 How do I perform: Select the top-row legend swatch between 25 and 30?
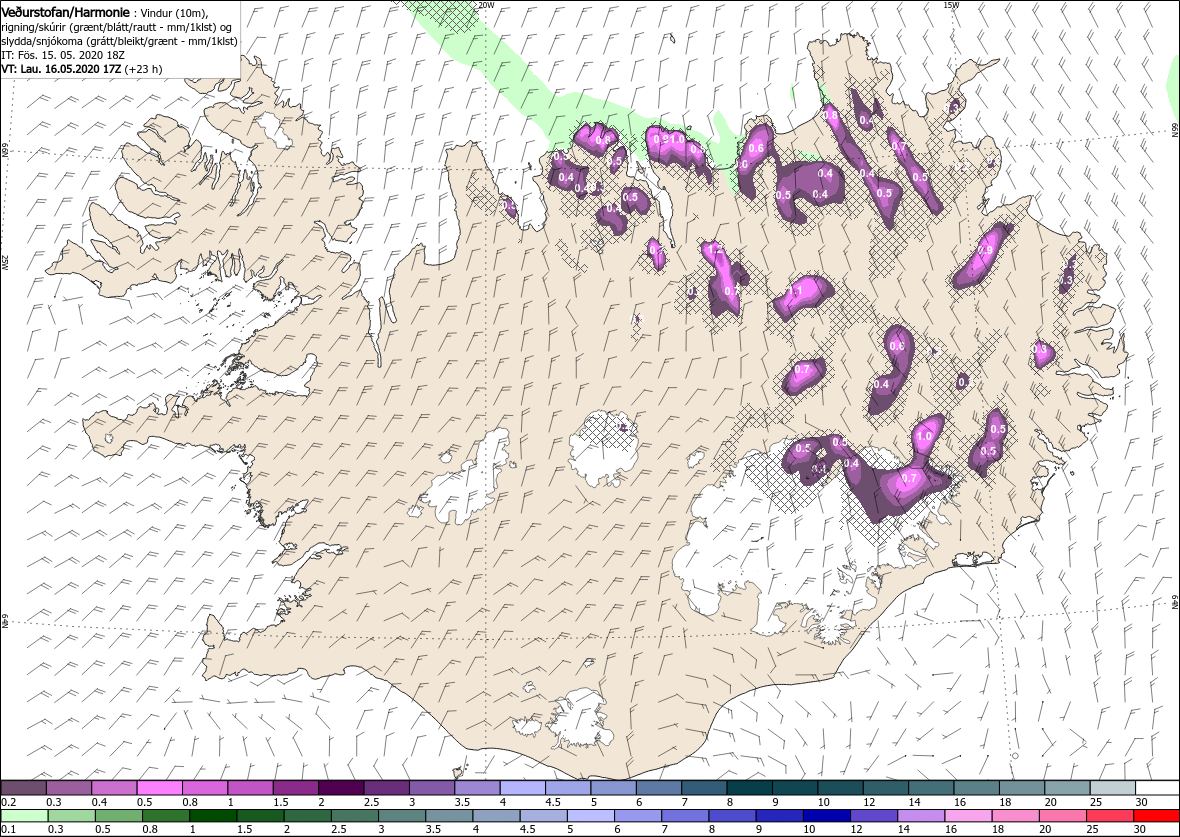[1112, 788]
